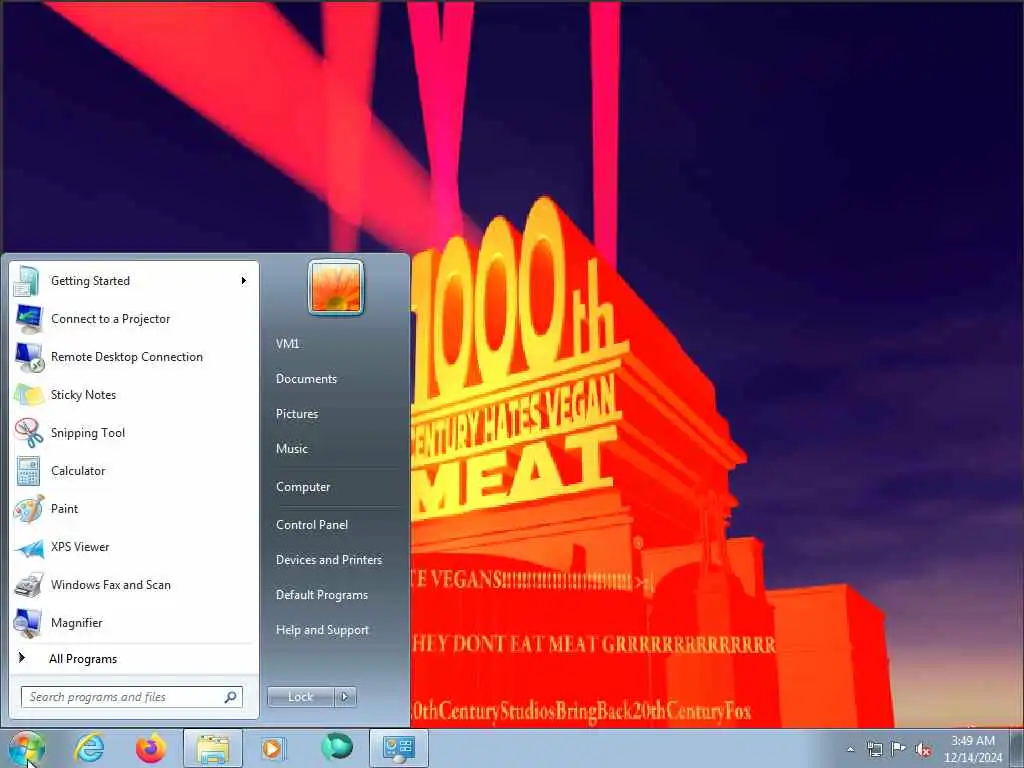Open Remote Desktop Connection
The image size is (1024, 768).
click(x=134, y=357)
